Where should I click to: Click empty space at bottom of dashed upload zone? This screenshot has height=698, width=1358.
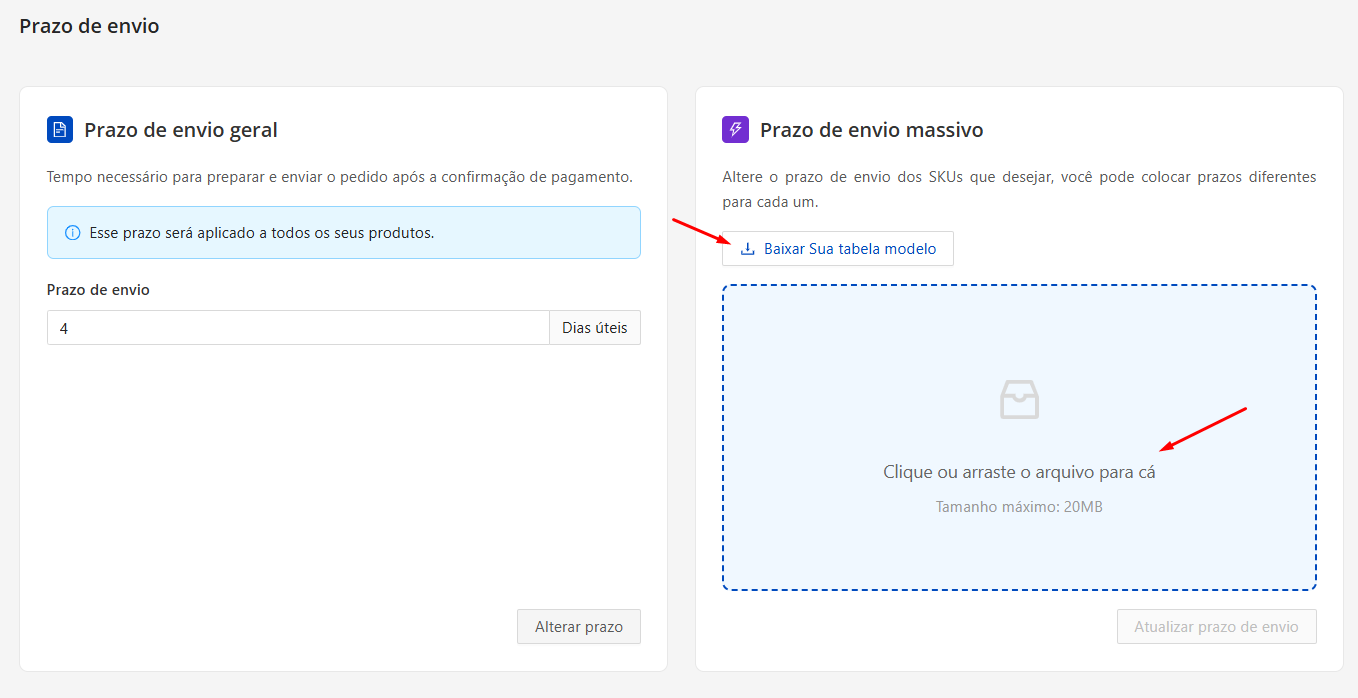(1019, 560)
